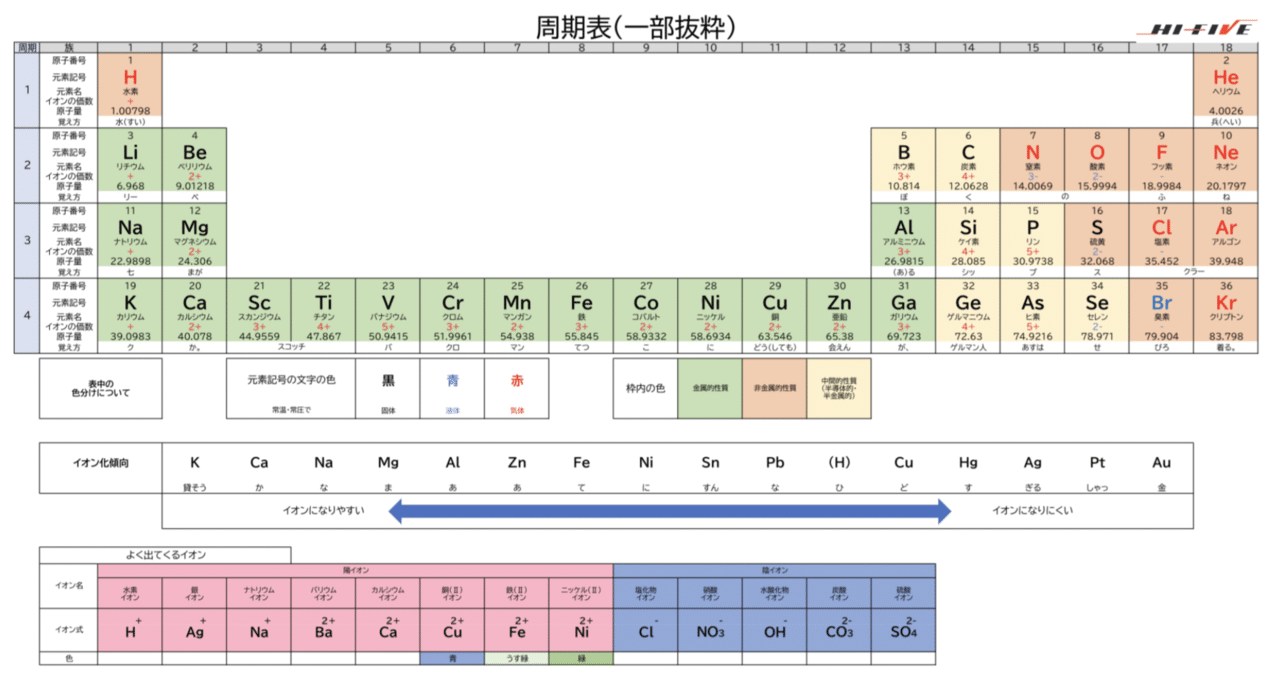
Task: Click the 非金属的性質 legend box
Action: click(x=775, y=388)
